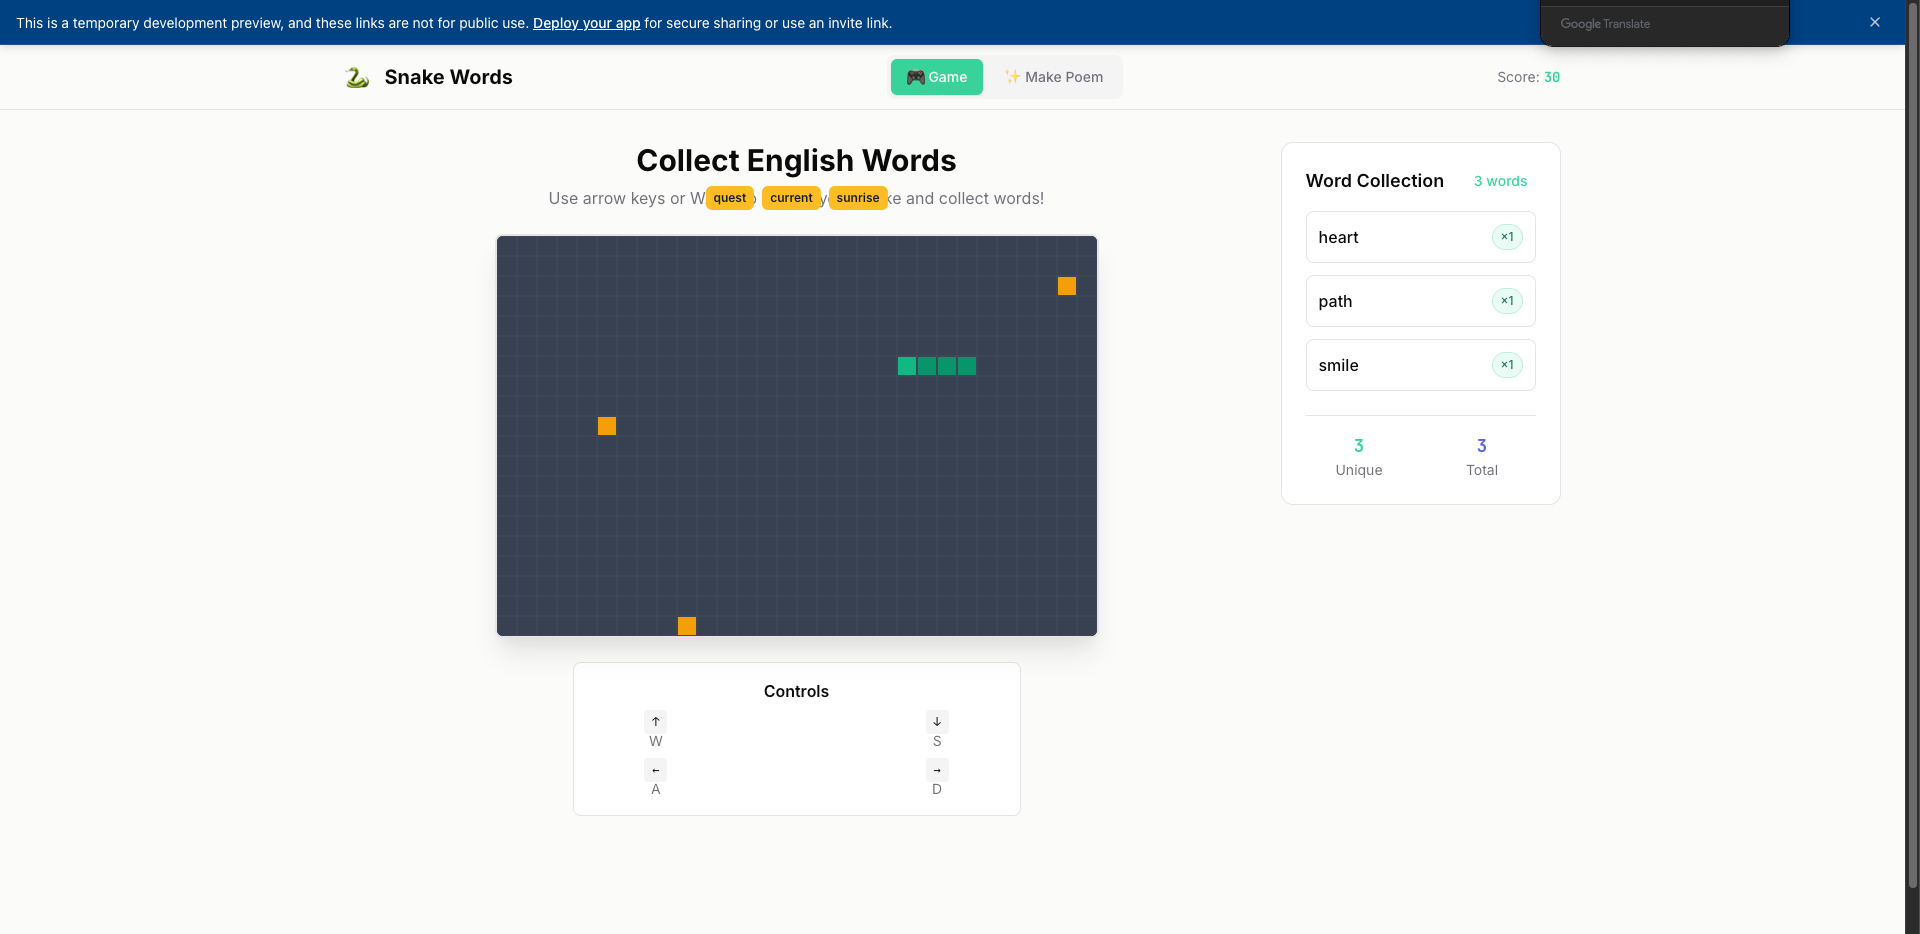Switch to the Game tab
The image size is (1920, 934).
pos(936,77)
